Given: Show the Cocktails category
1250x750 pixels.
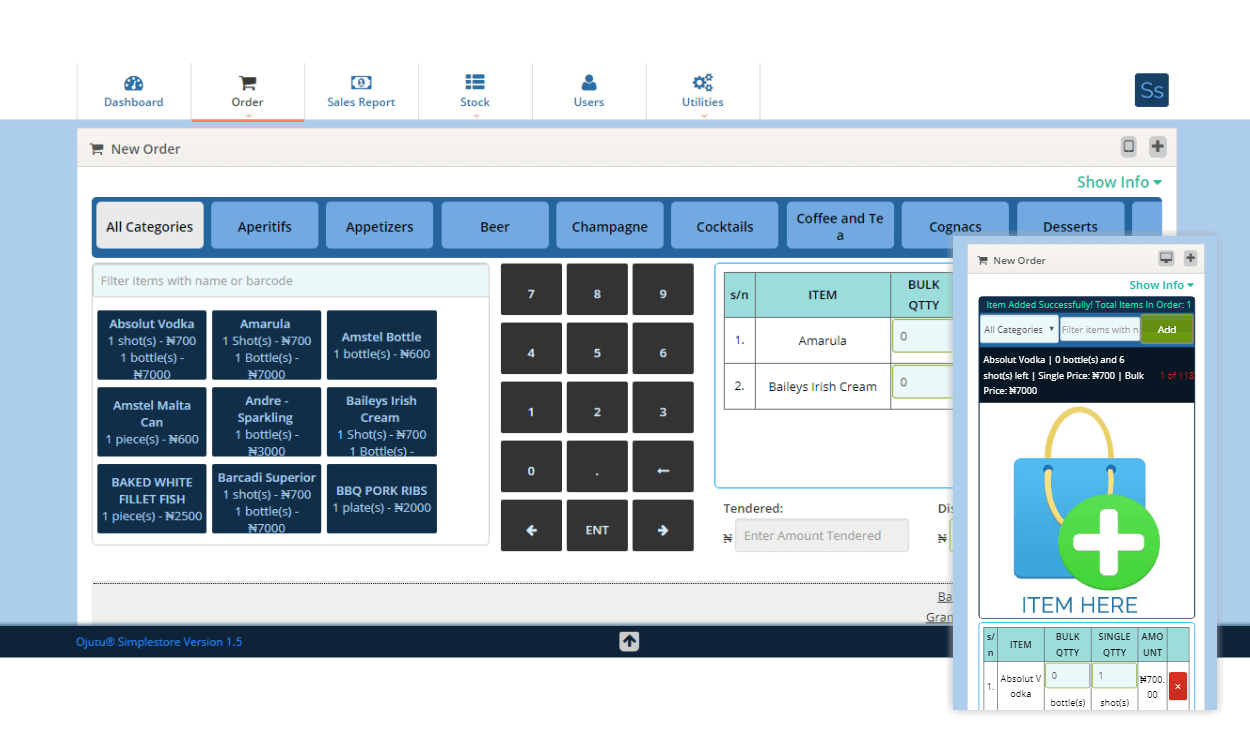Looking at the screenshot, I should pyautogui.click(x=725, y=226).
